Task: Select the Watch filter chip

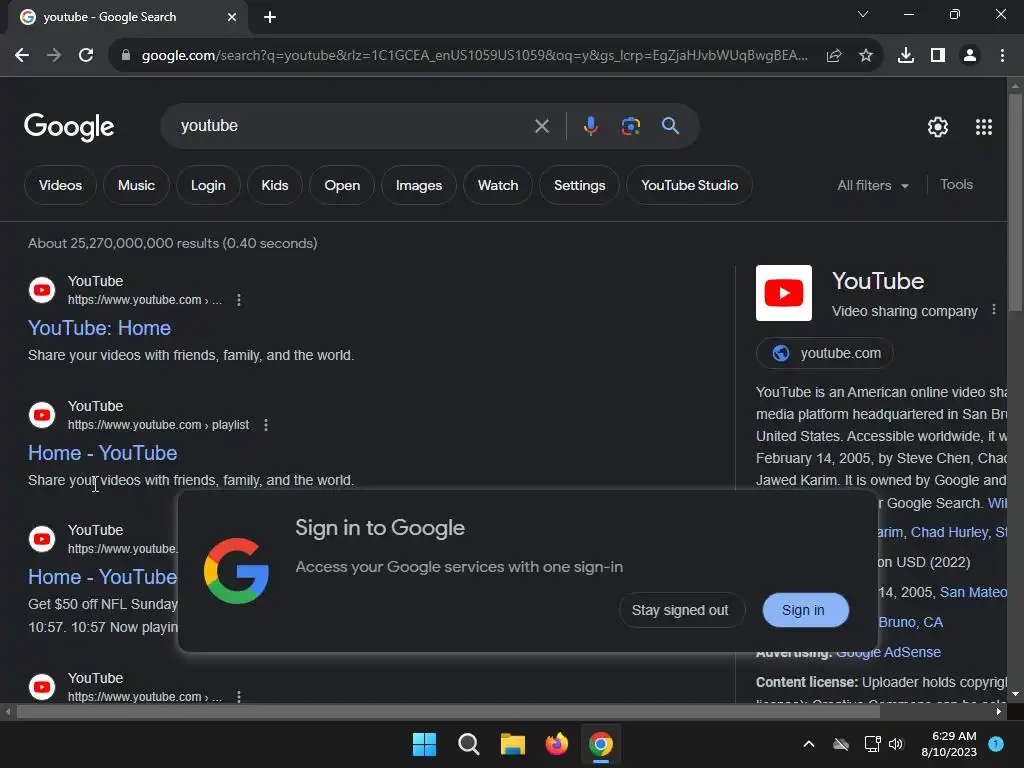Action: tap(498, 185)
